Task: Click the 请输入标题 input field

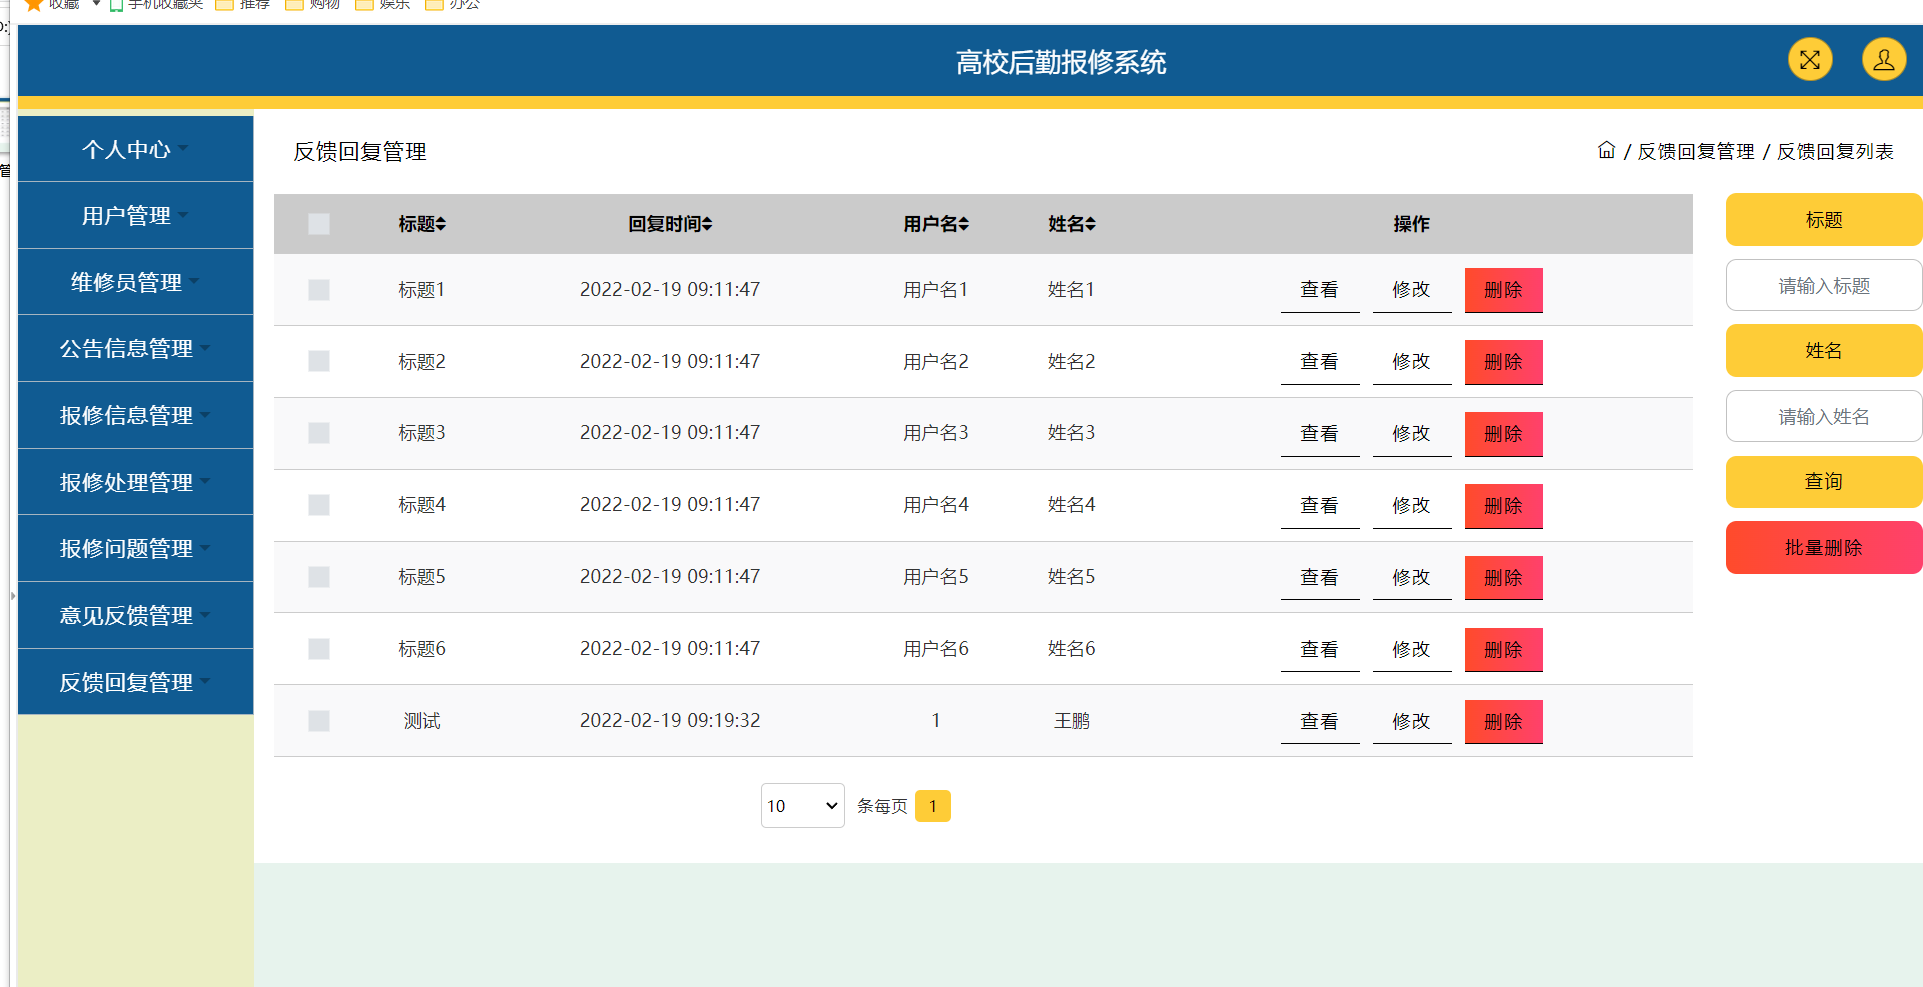Action: [1823, 285]
